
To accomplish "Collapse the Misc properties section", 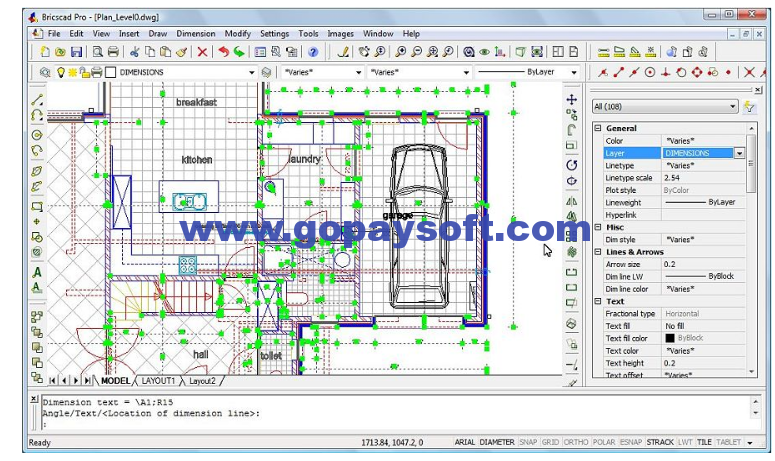I will [598, 227].
